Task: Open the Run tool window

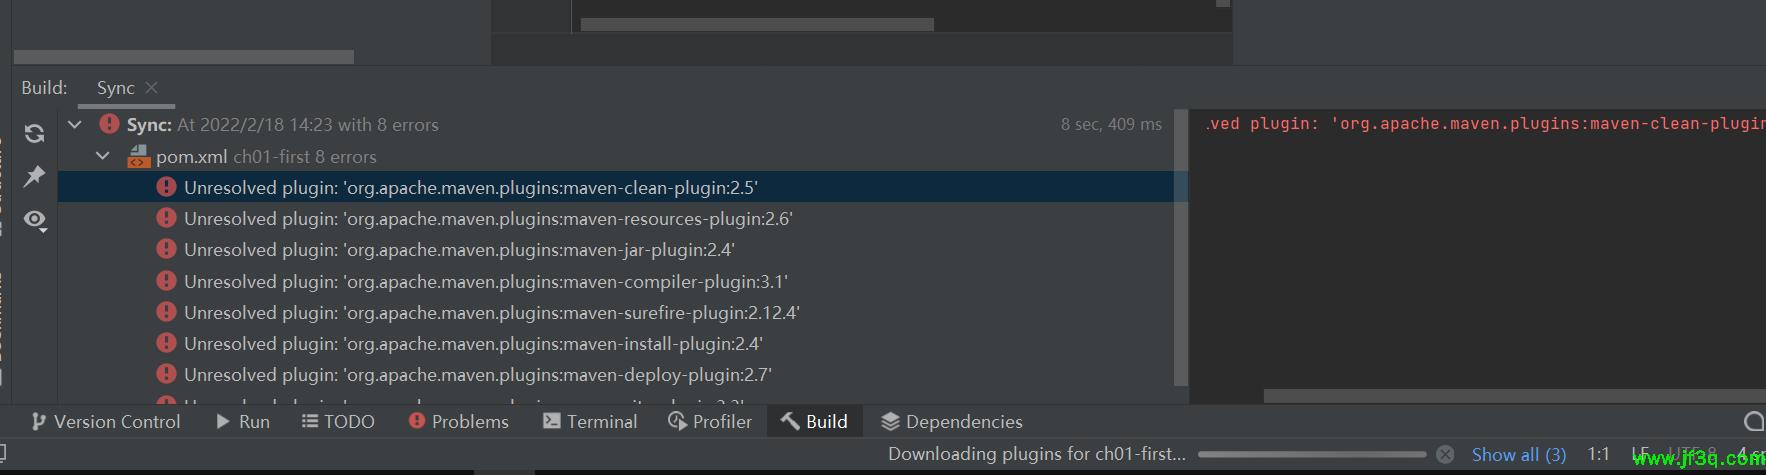Action: pyautogui.click(x=243, y=422)
